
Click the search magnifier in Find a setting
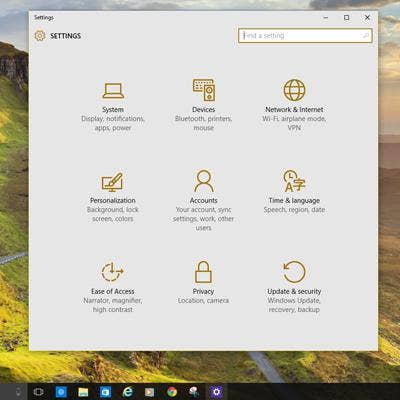point(365,35)
